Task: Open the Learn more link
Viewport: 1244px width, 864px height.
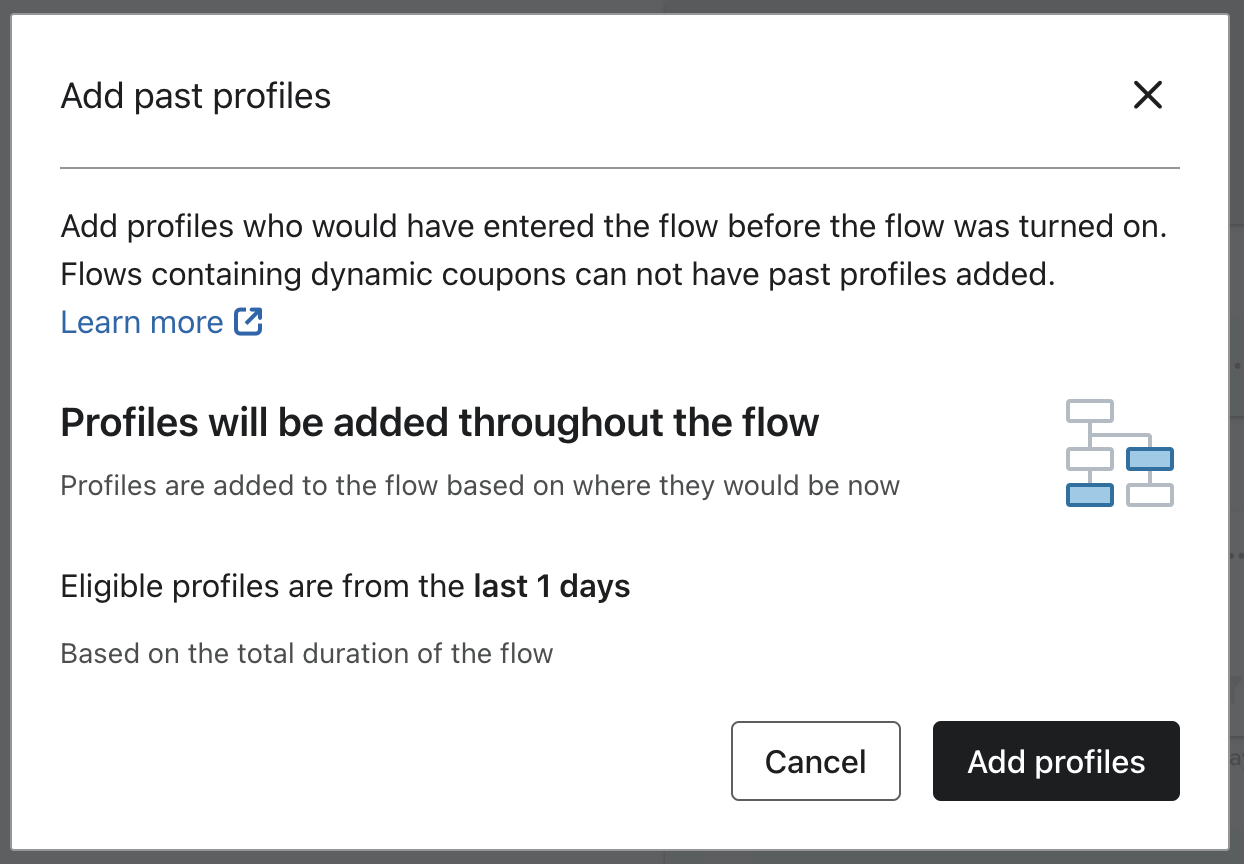Action: (140, 322)
